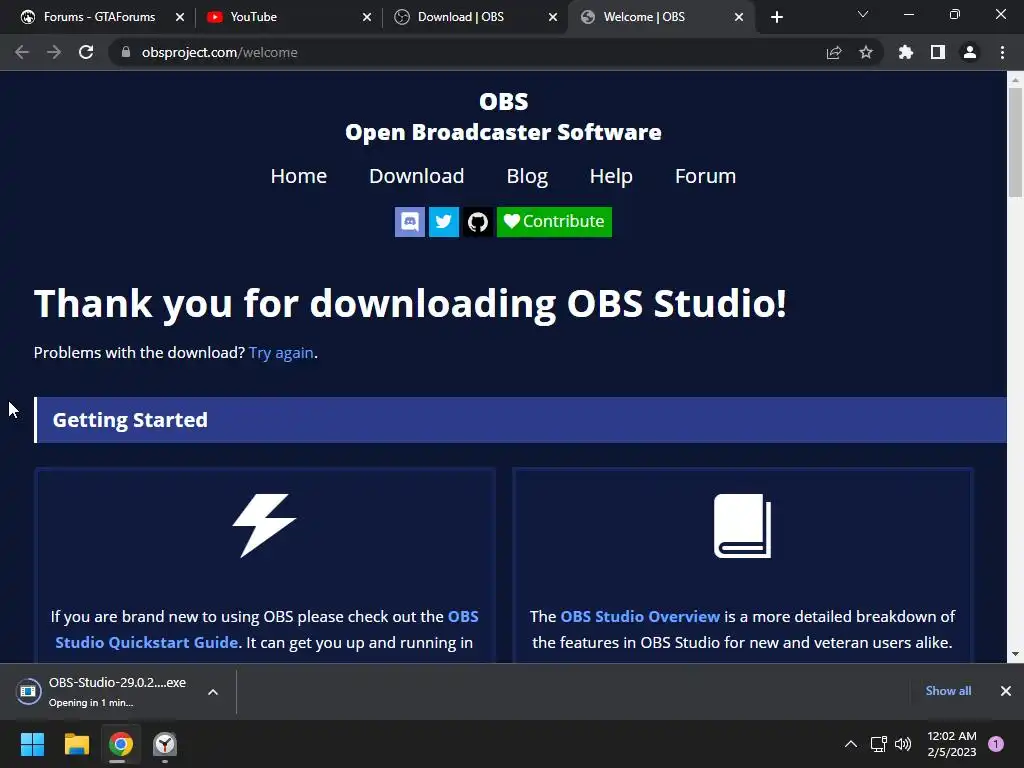Viewport: 1024px width, 768px height.
Task: Open the OBS Twitter icon link
Action: [443, 222]
